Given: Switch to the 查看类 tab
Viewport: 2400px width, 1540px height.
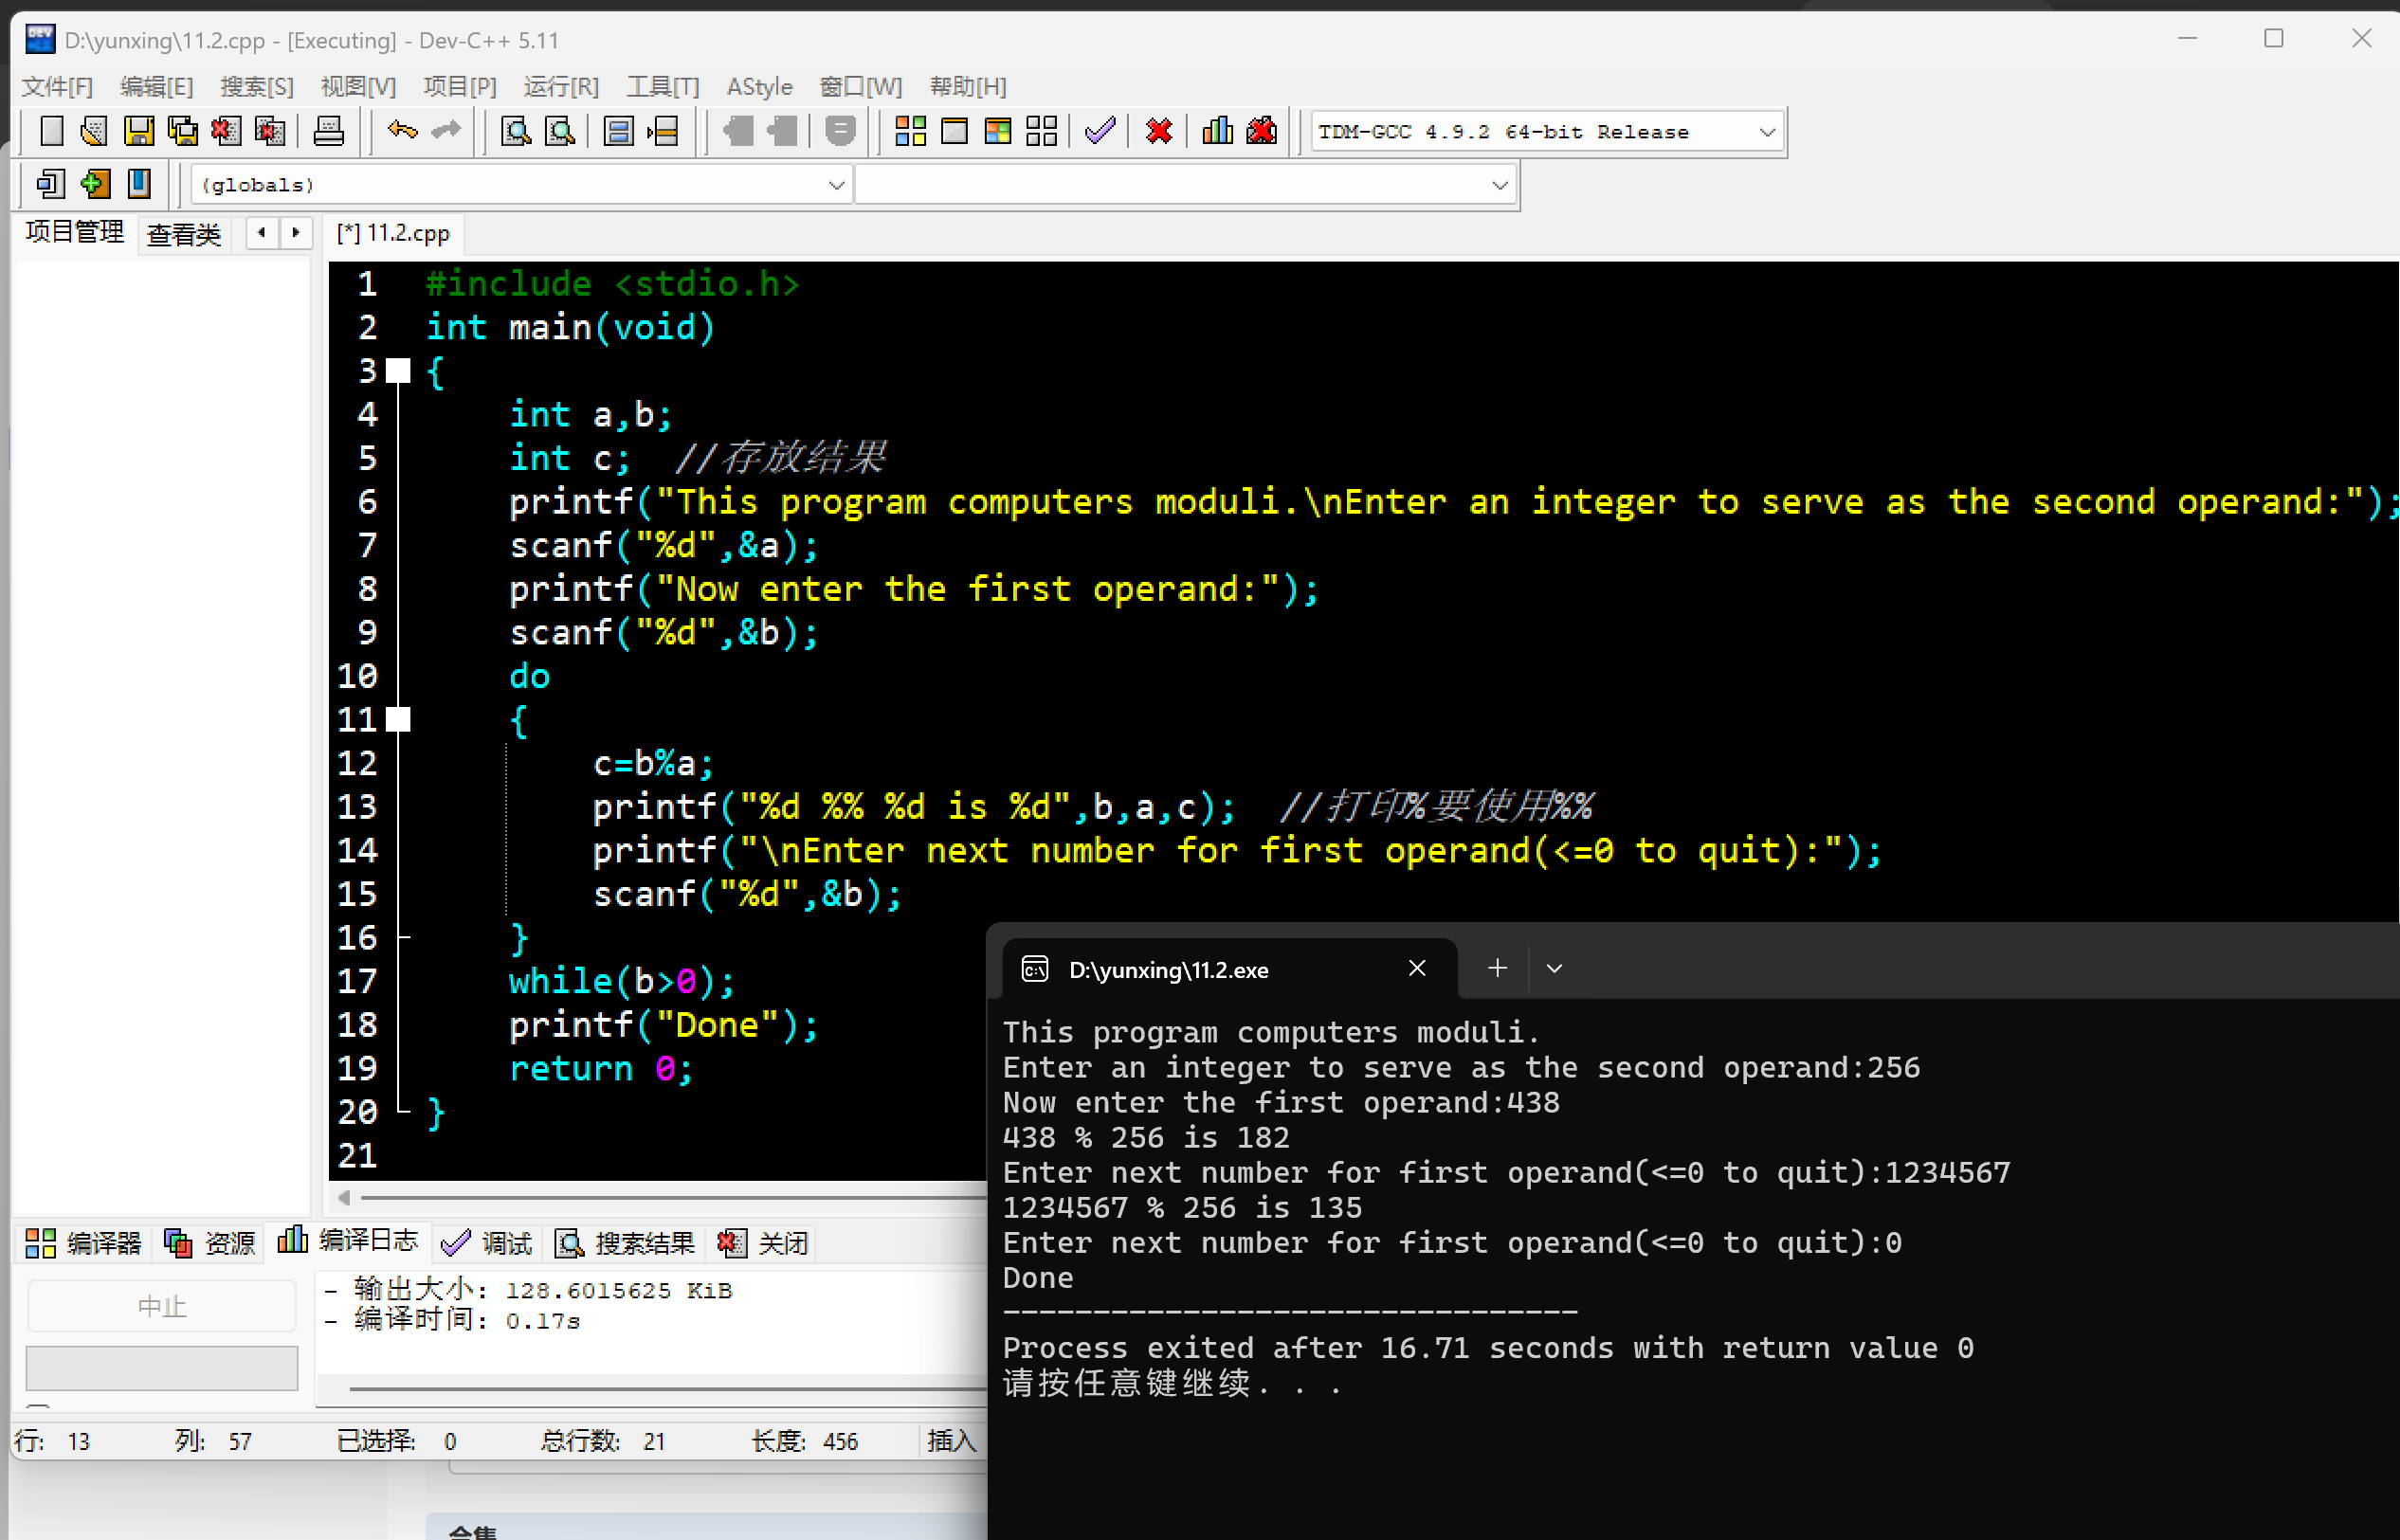Looking at the screenshot, I should coord(183,234).
